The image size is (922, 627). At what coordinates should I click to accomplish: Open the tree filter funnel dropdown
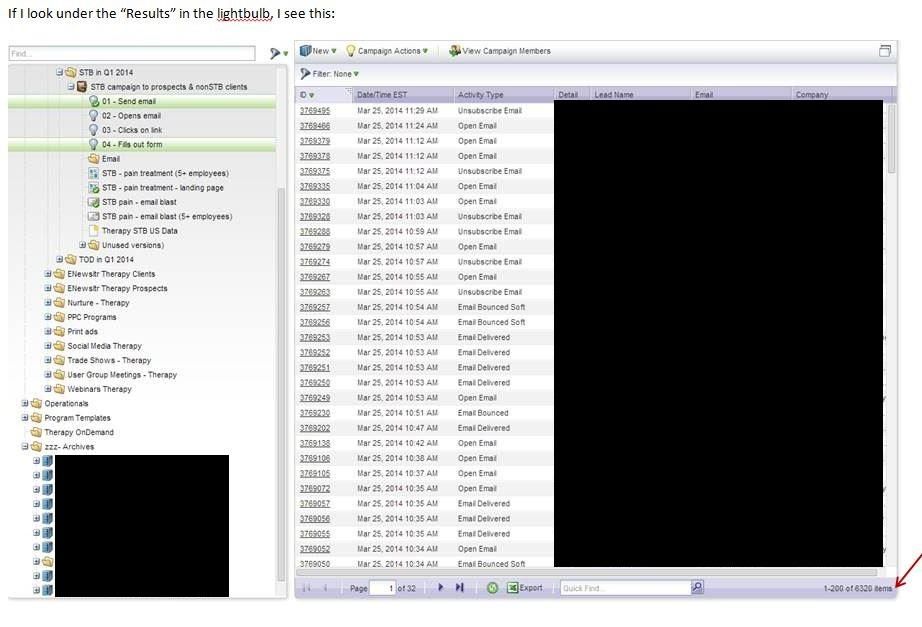coord(275,54)
